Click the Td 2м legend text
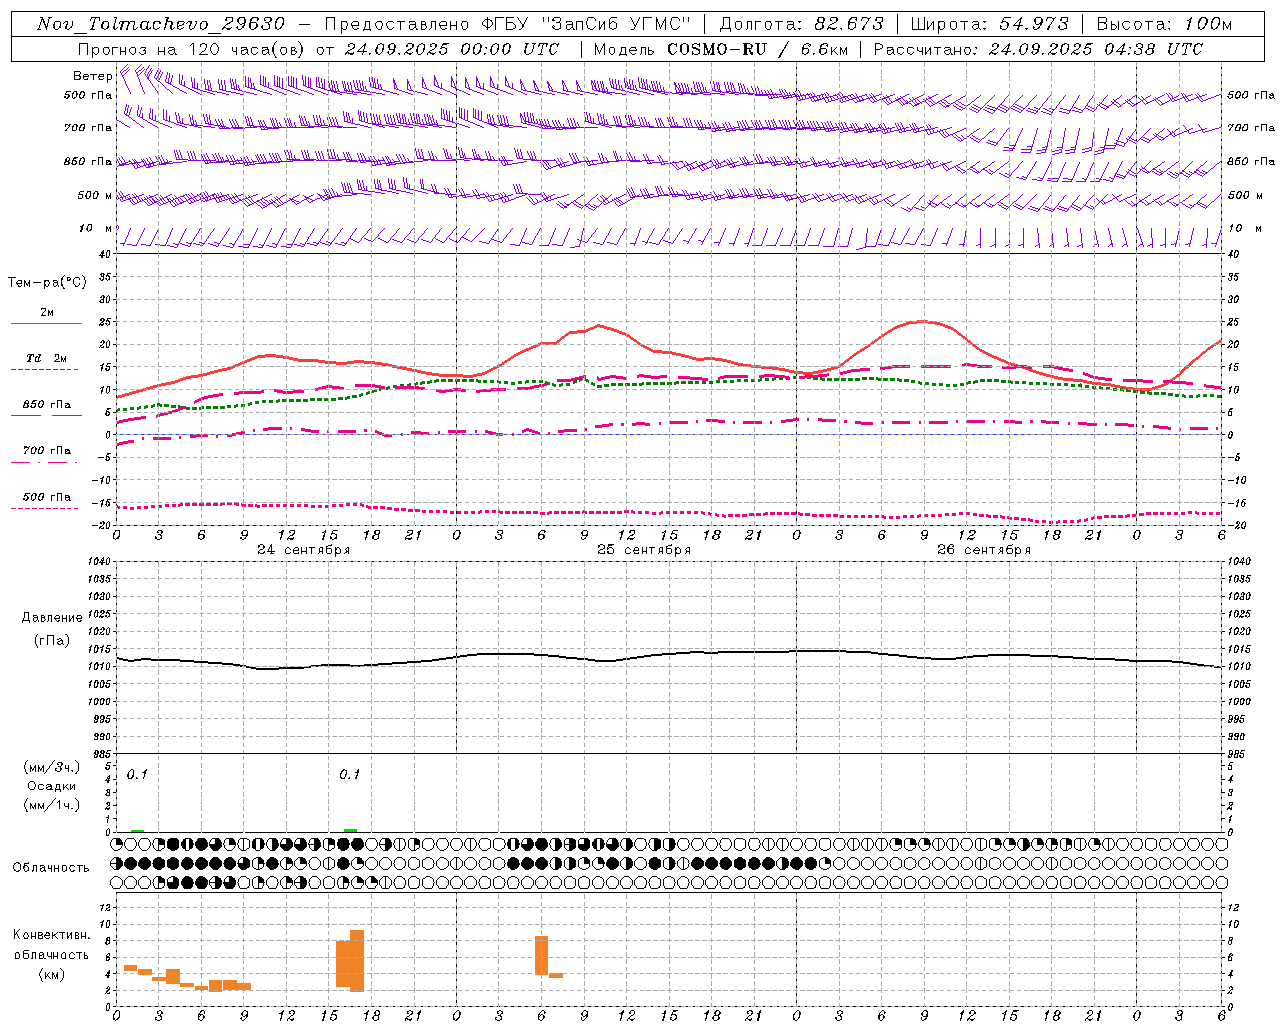 click(x=46, y=358)
